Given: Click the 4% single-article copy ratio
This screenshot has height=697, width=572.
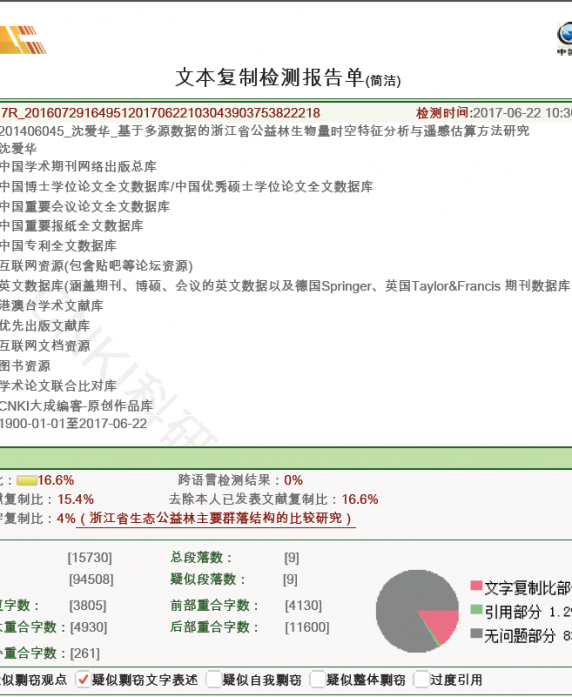Looking at the screenshot, I should (66, 518).
